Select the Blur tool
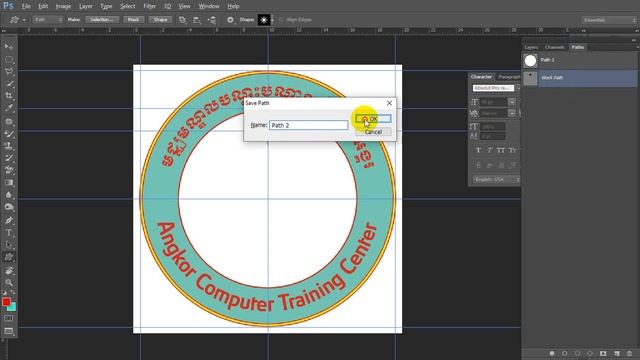This screenshot has width=640, height=360. click(x=9, y=195)
